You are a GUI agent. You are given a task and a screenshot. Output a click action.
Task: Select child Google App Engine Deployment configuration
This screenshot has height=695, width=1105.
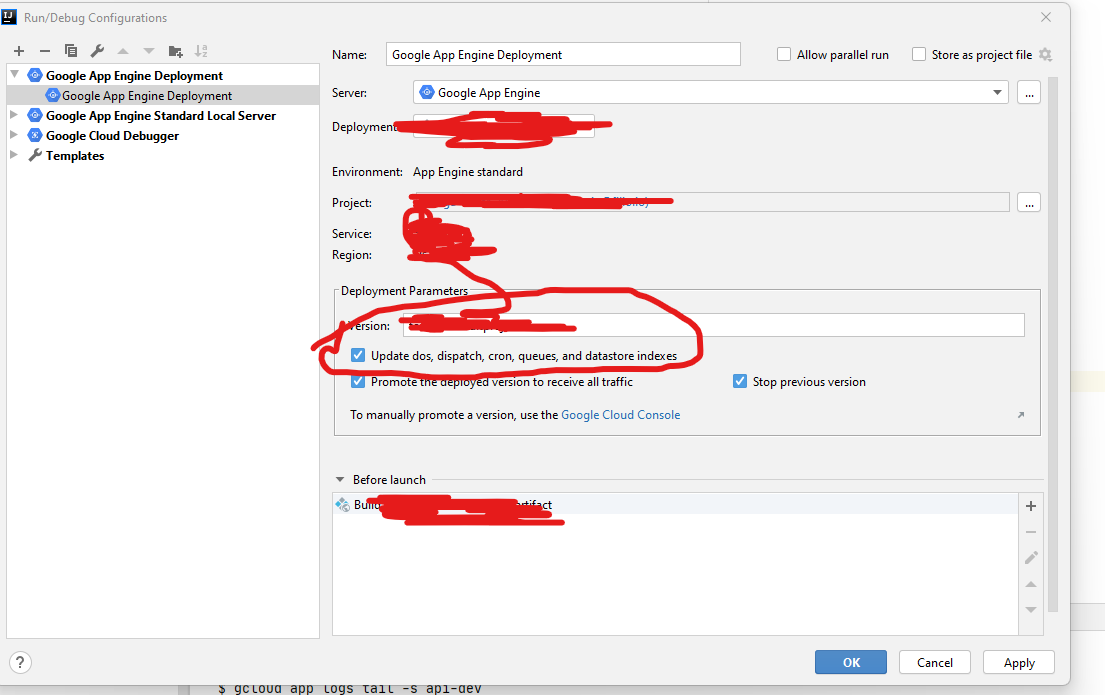point(163,95)
